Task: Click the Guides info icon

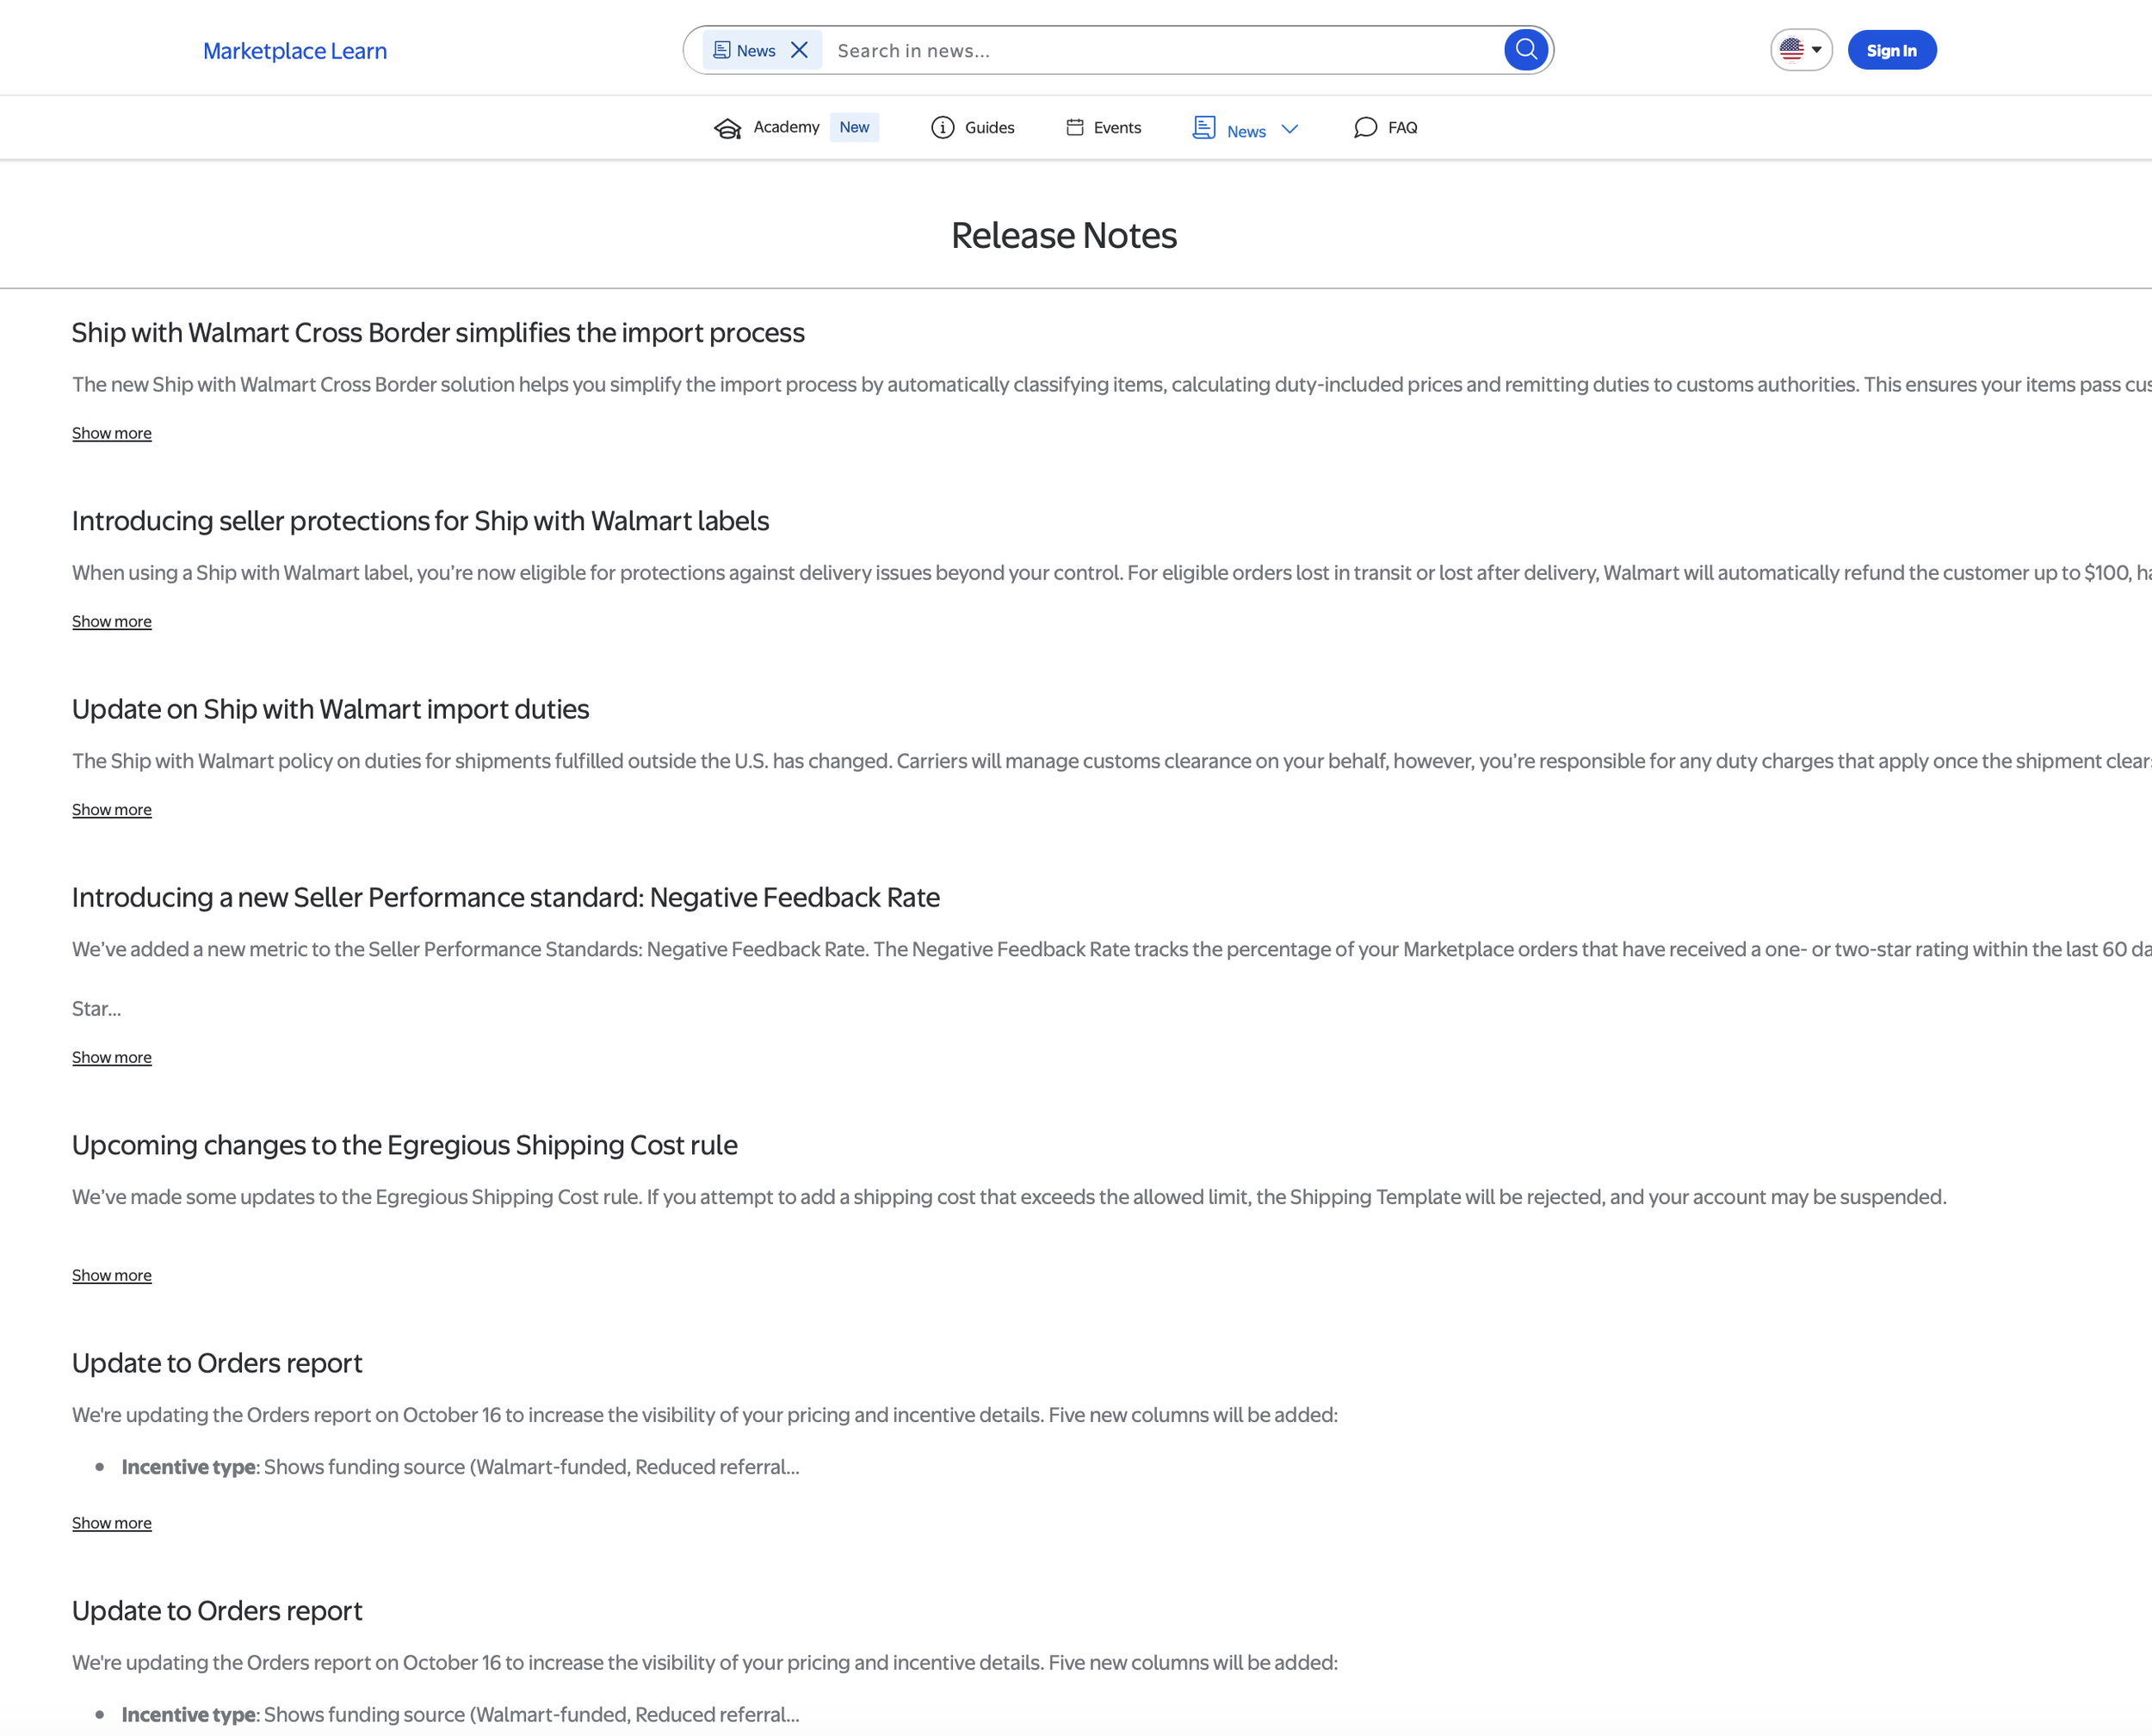Action: 941,128
